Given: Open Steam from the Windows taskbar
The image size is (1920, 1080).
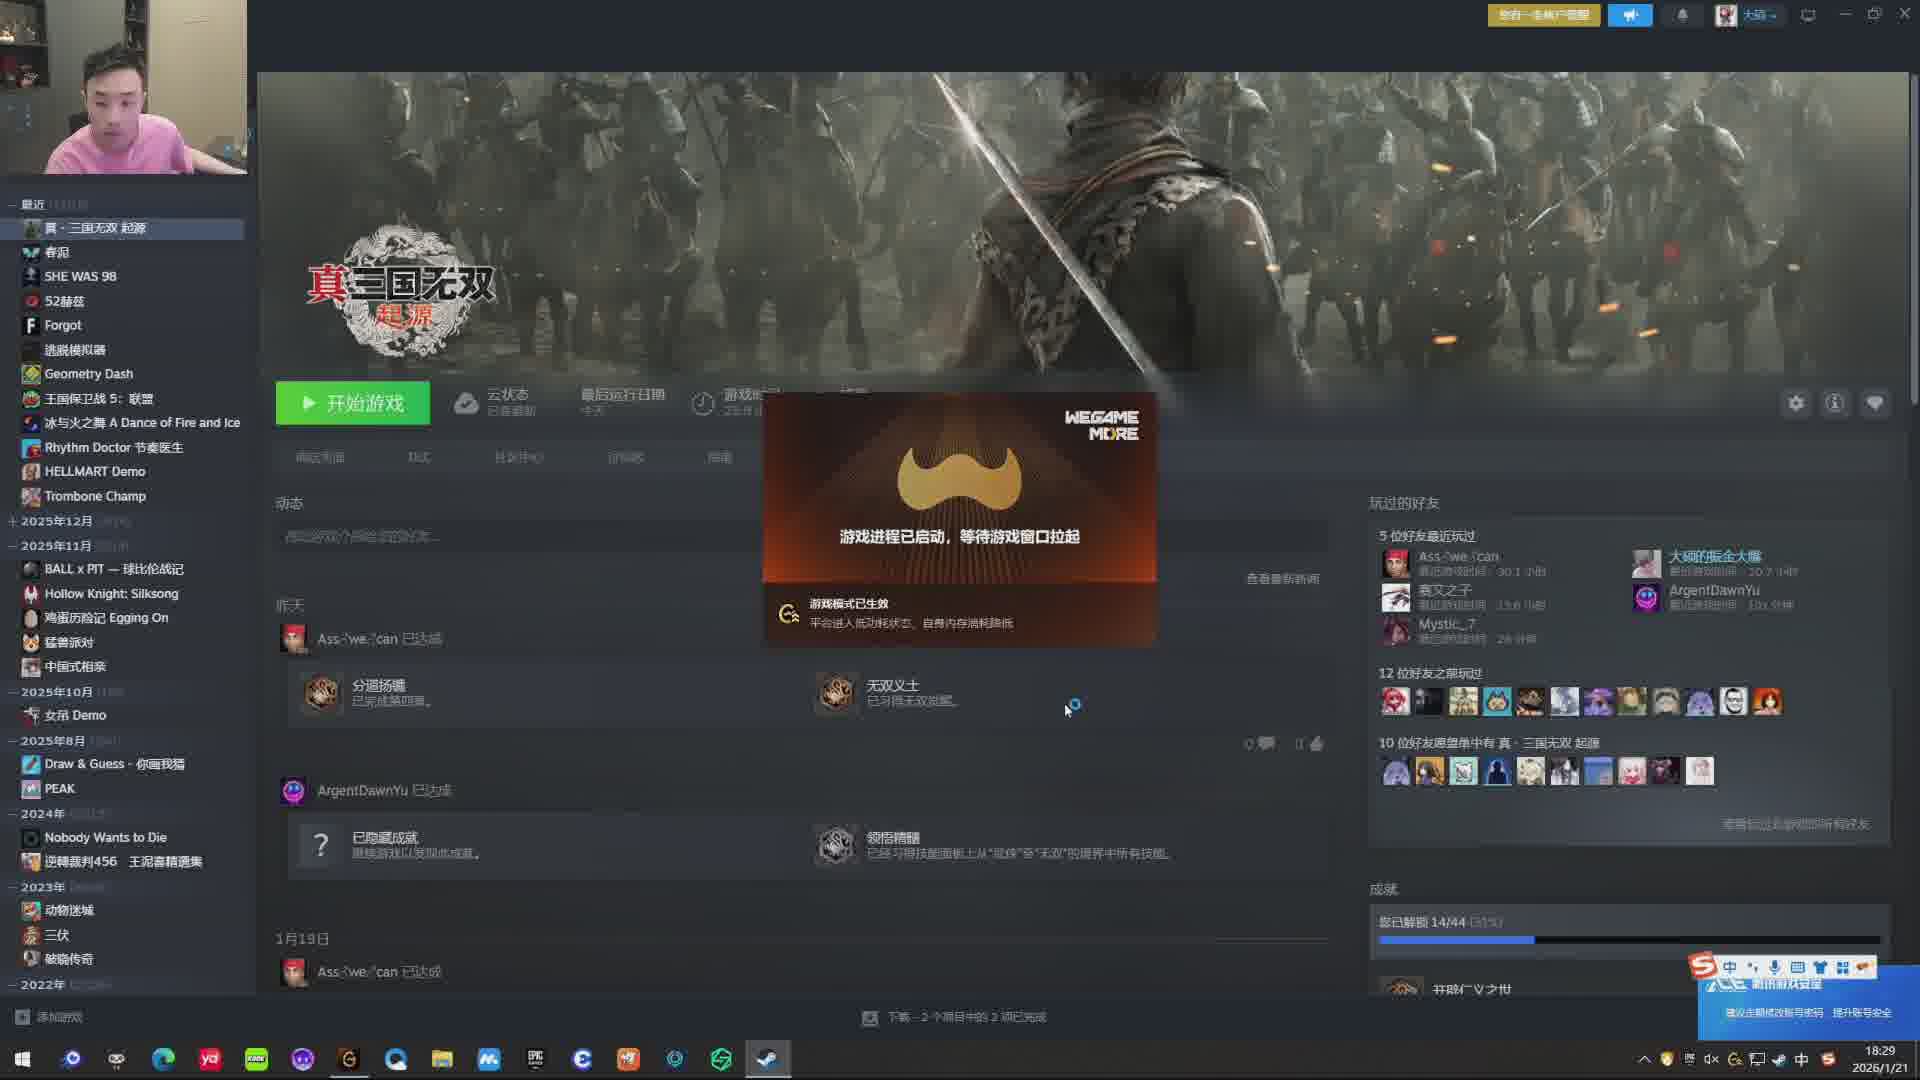Looking at the screenshot, I should point(768,1059).
